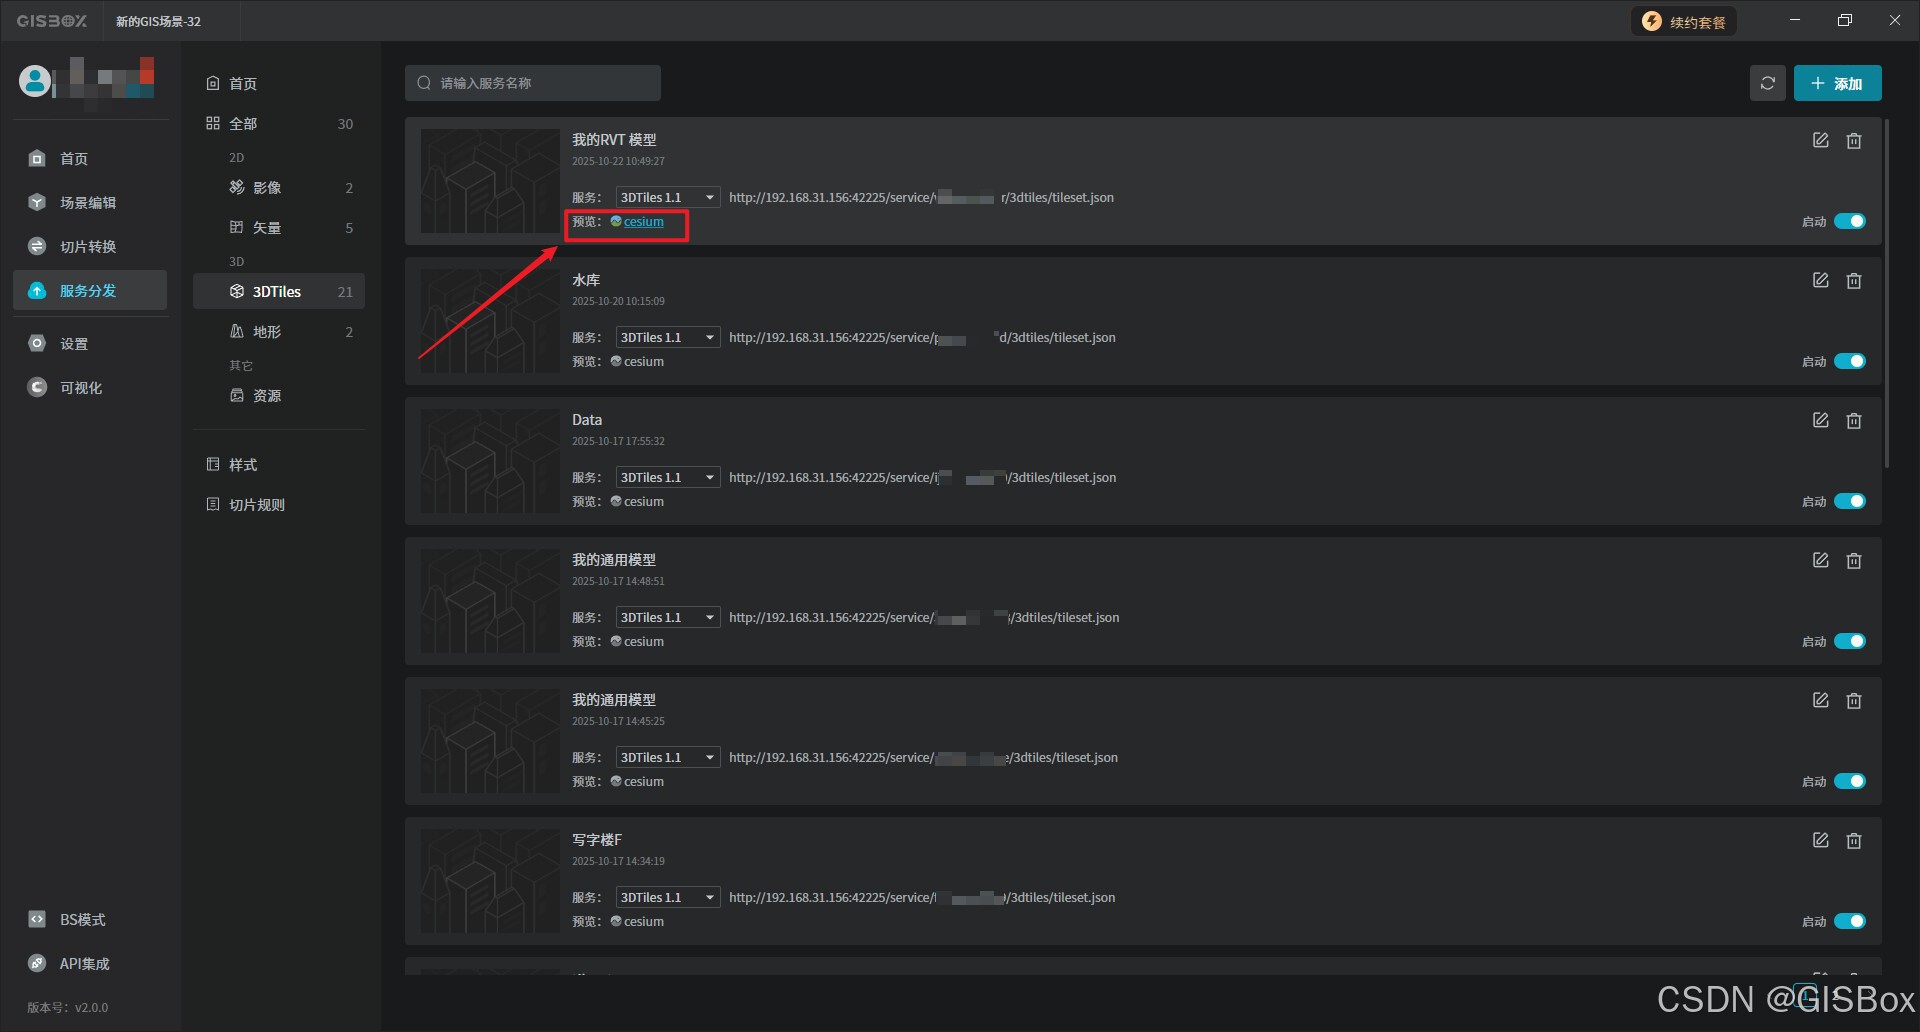Select 3DTiles category

click(x=279, y=292)
